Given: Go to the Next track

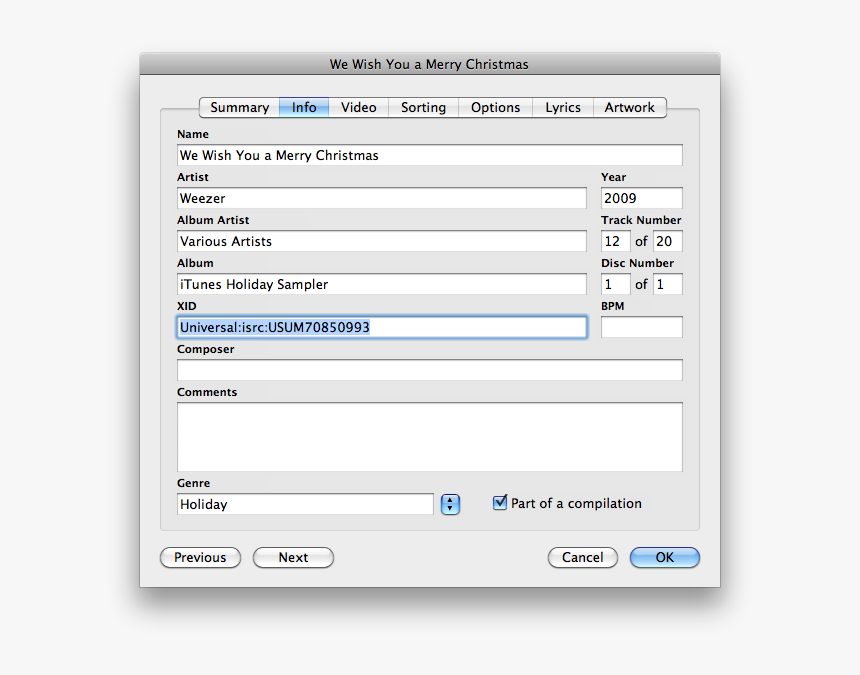Looking at the screenshot, I should click(293, 557).
